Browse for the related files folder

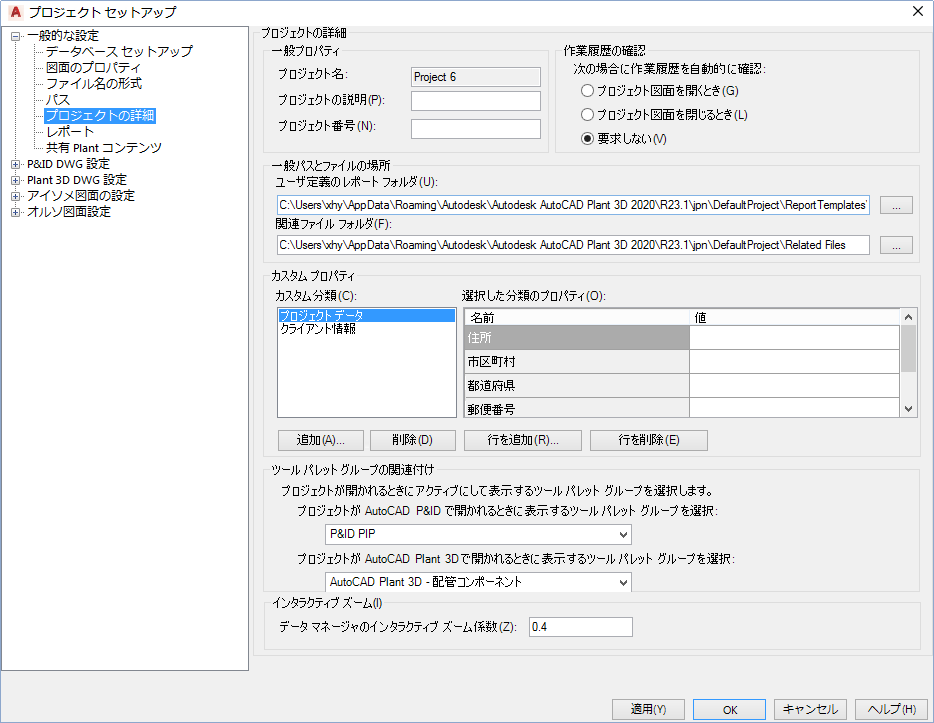pyautogui.click(x=896, y=245)
